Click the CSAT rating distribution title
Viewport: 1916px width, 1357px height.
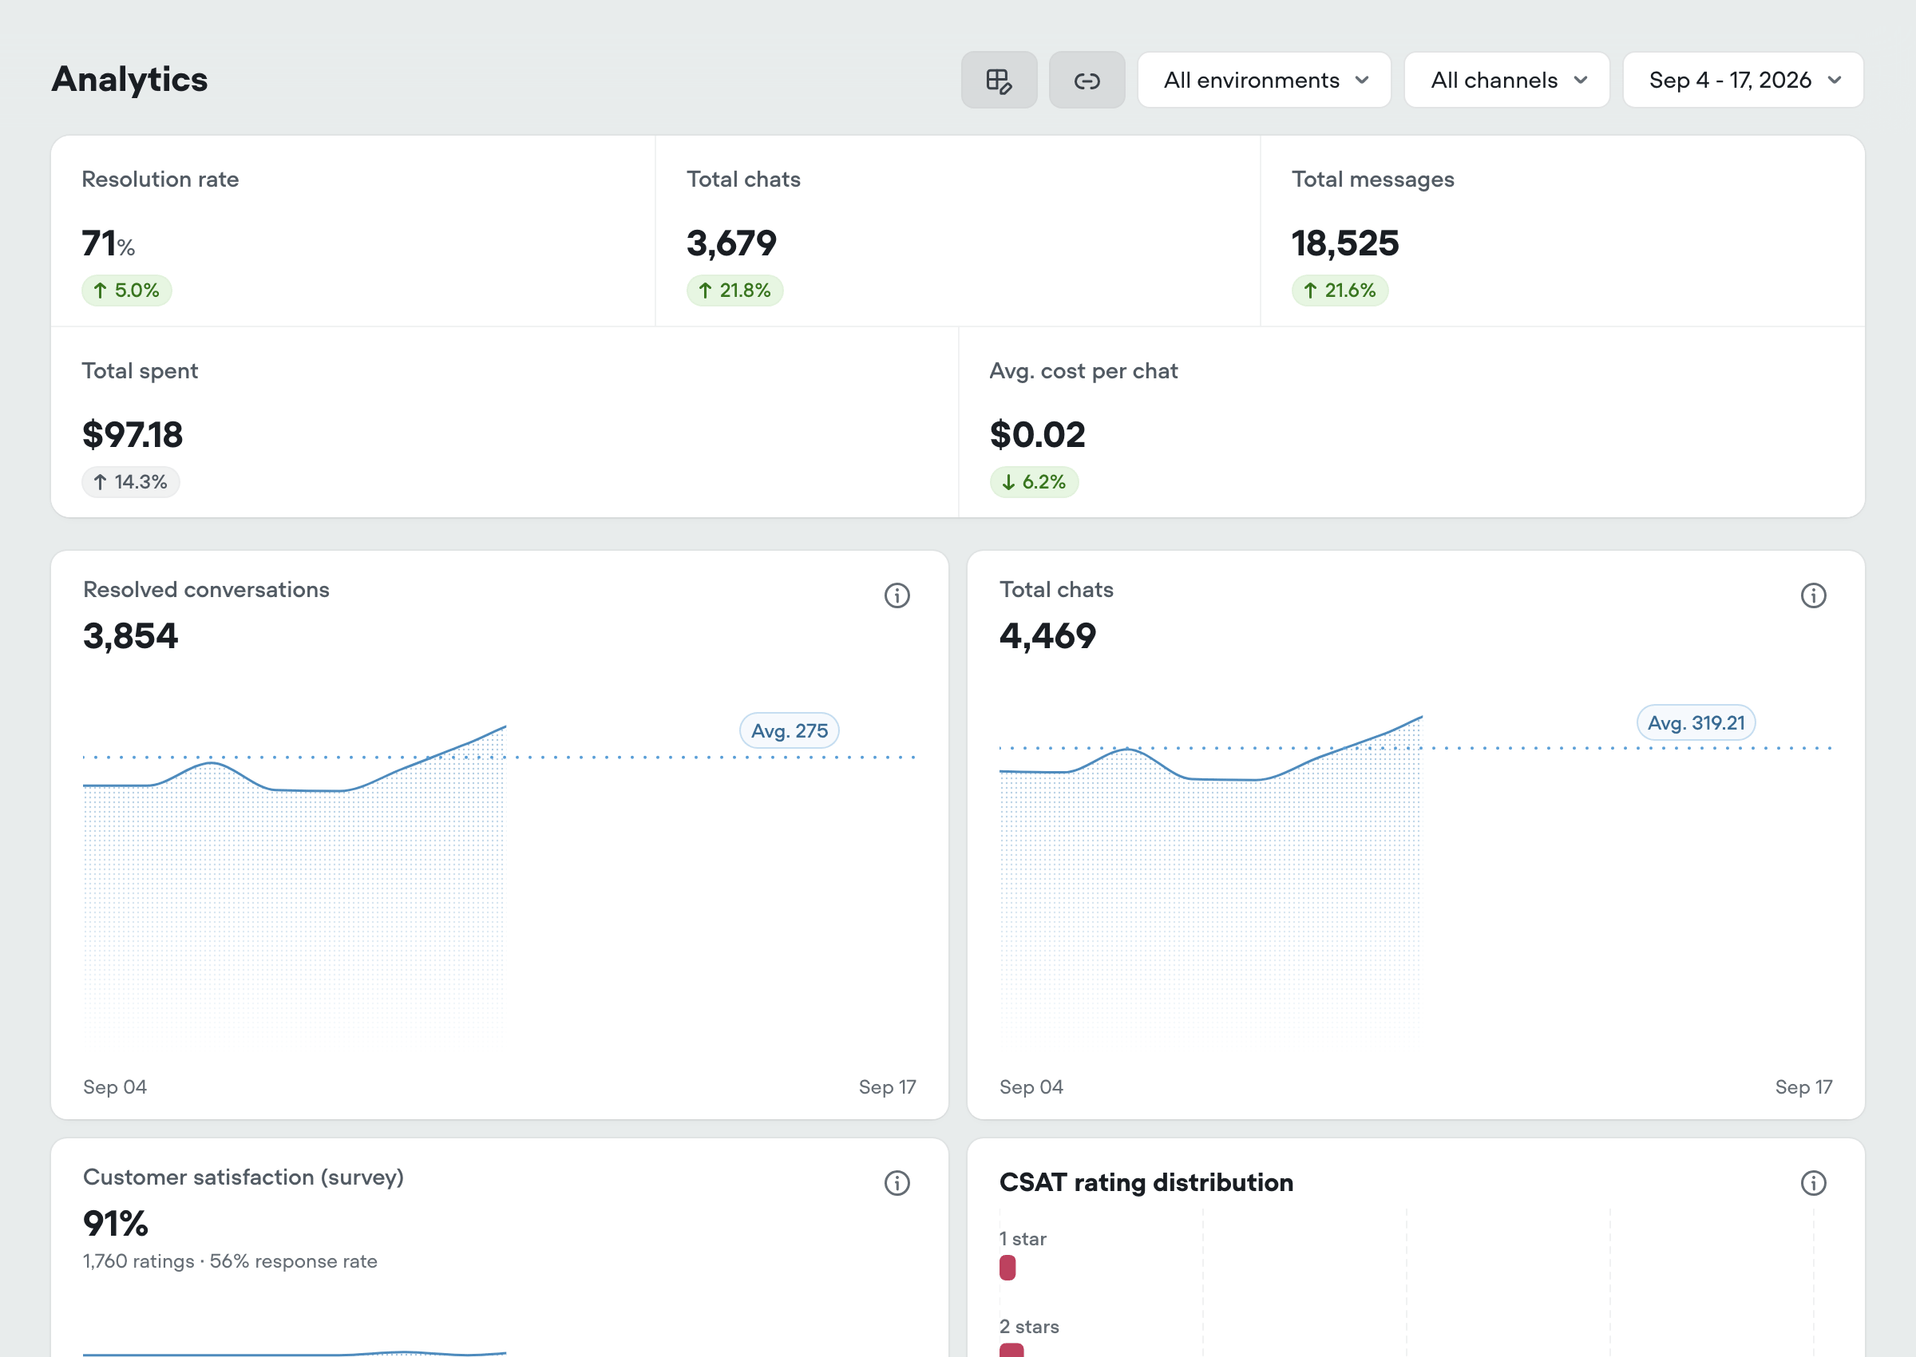click(1146, 1183)
